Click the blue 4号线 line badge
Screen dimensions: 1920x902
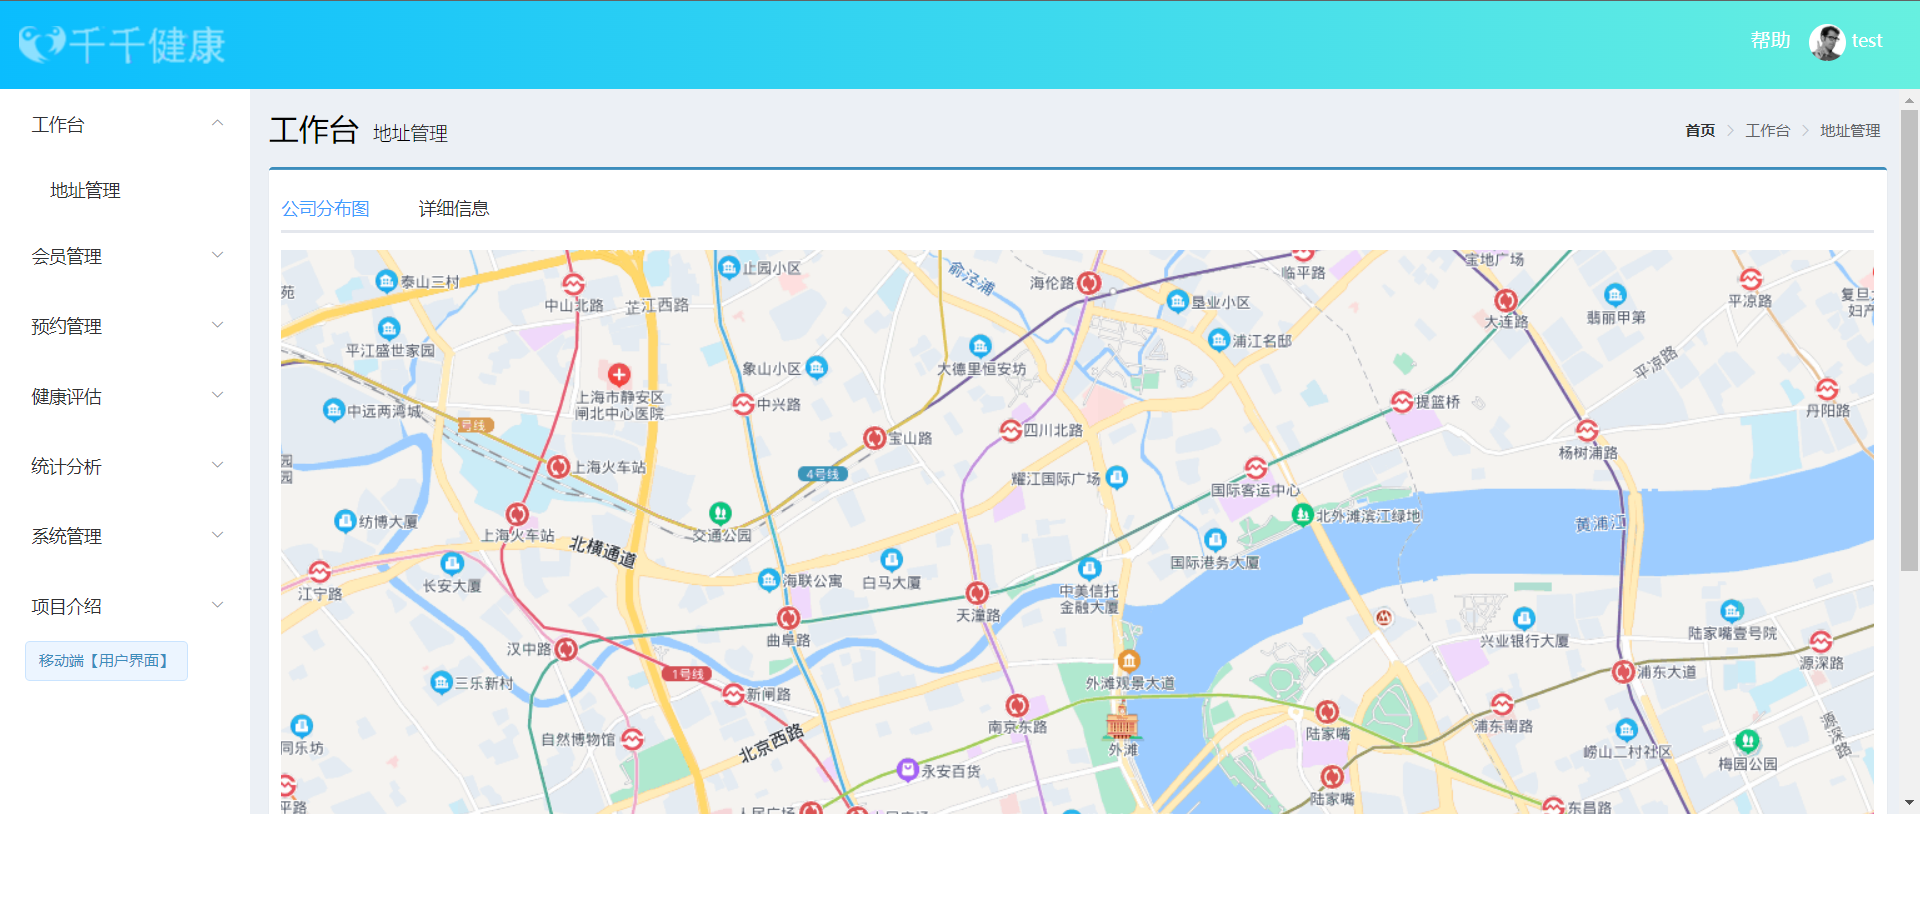click(x=822, y=474)
